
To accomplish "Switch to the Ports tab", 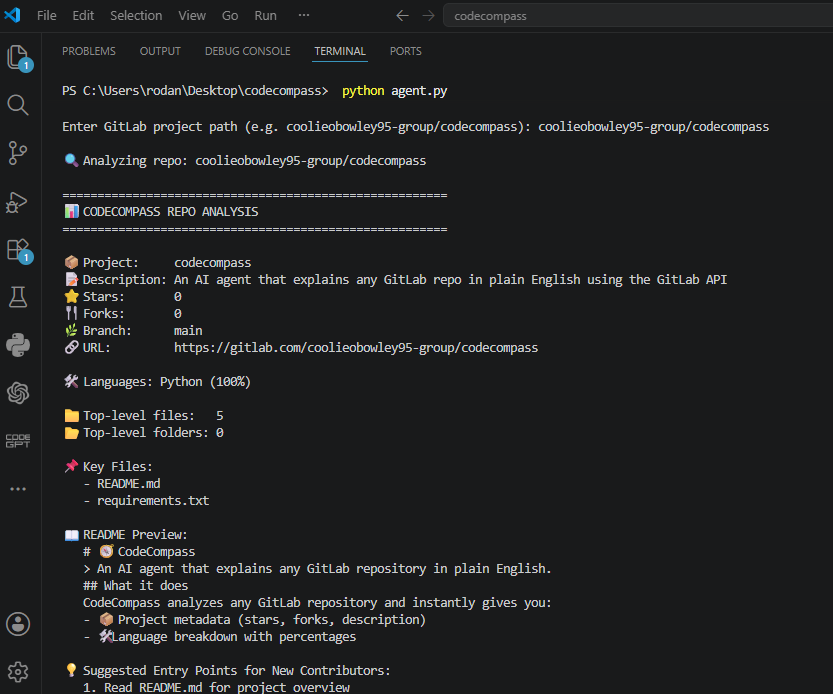I will (405, 51).
